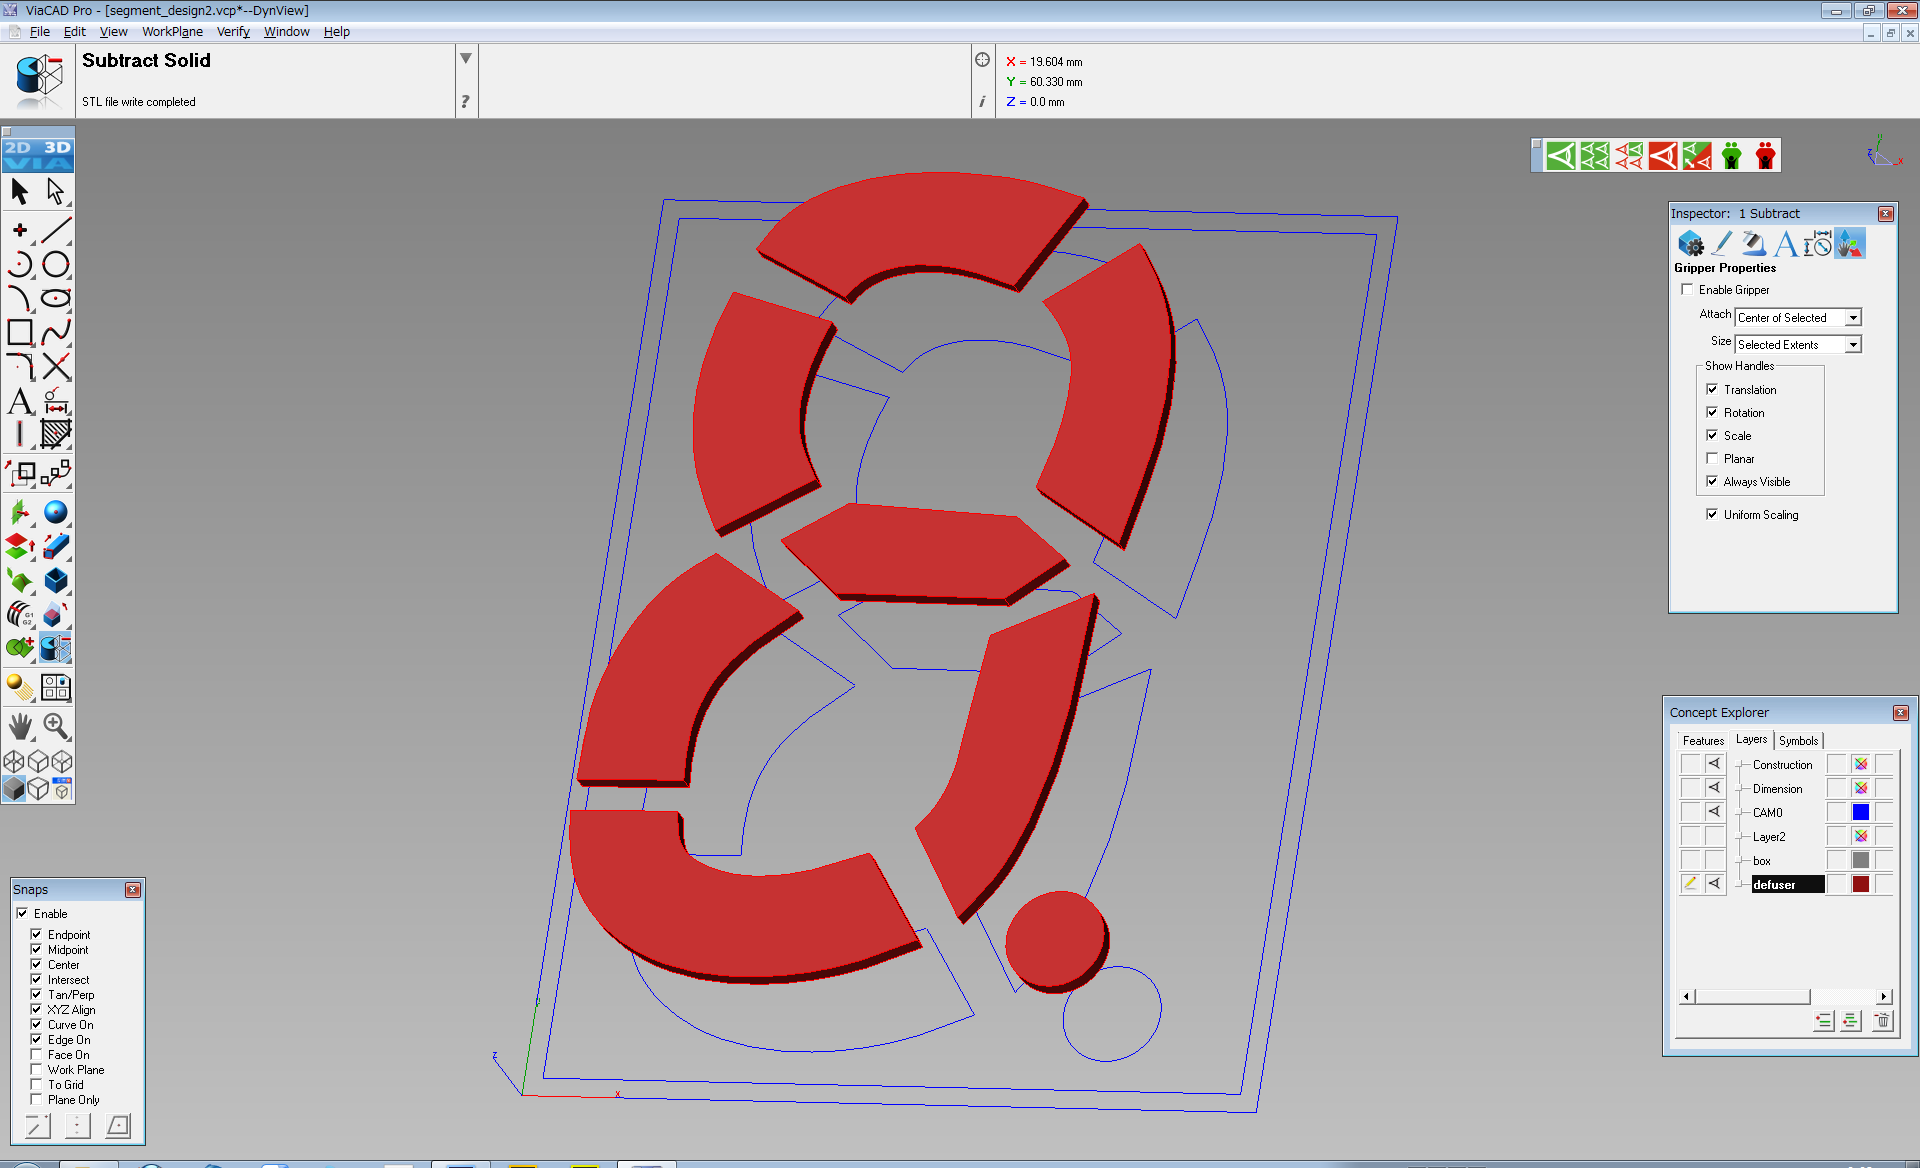Select the blue Solid block tool

(x=56, y=580)
